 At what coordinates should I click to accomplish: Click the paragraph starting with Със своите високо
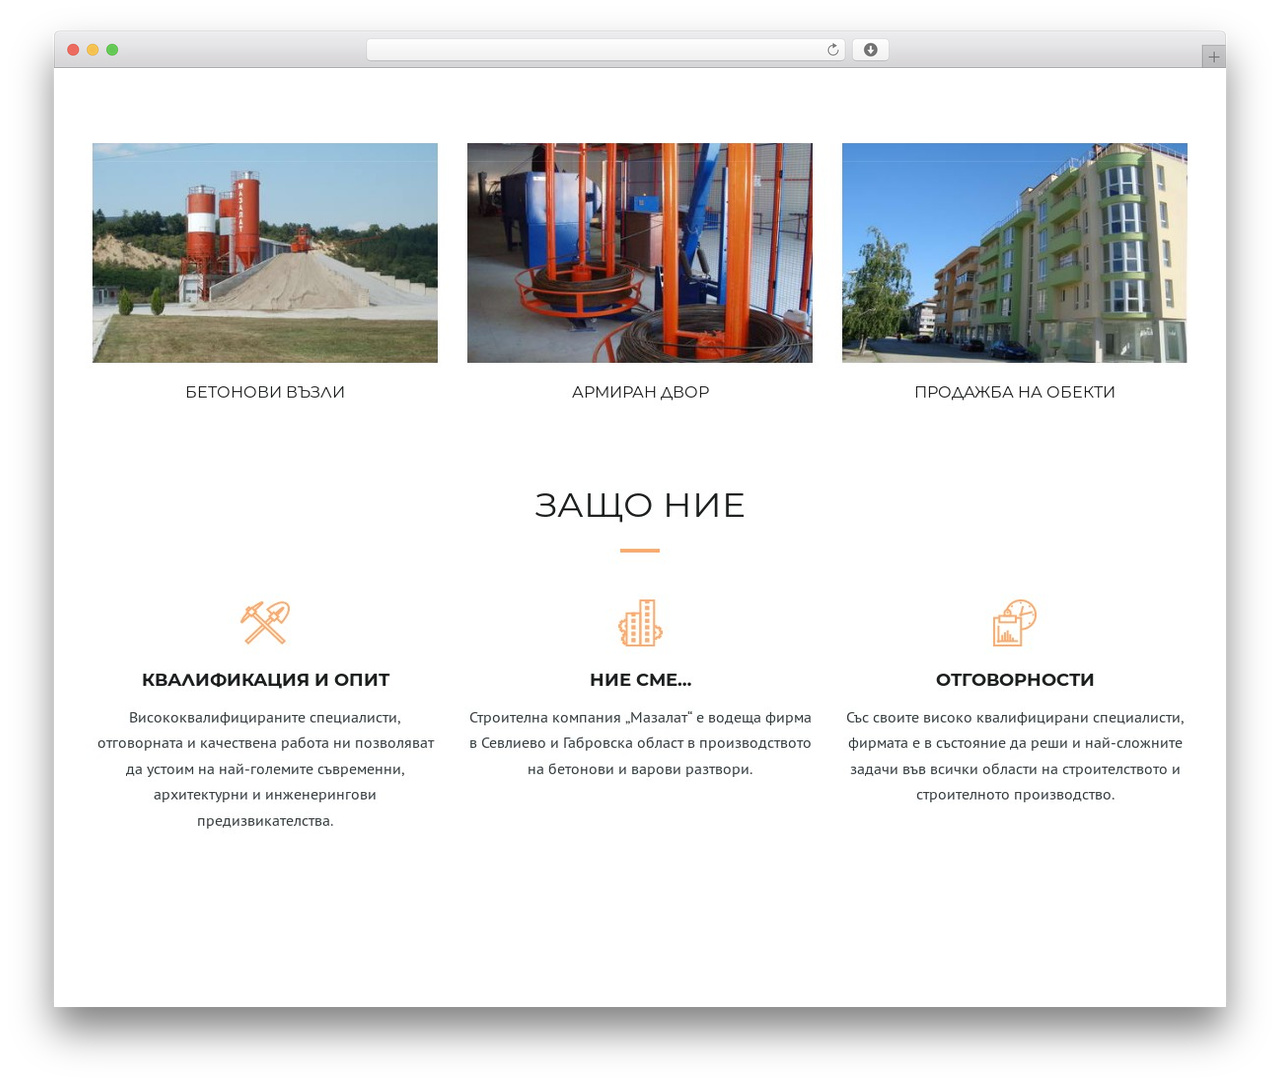[x=1014, y=756]
